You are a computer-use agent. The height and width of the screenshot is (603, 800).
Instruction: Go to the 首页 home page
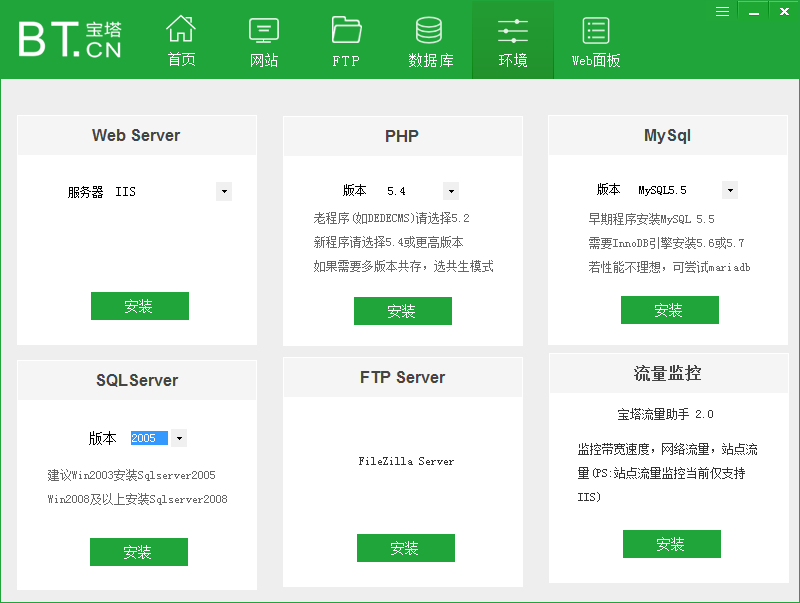(181, 41)
